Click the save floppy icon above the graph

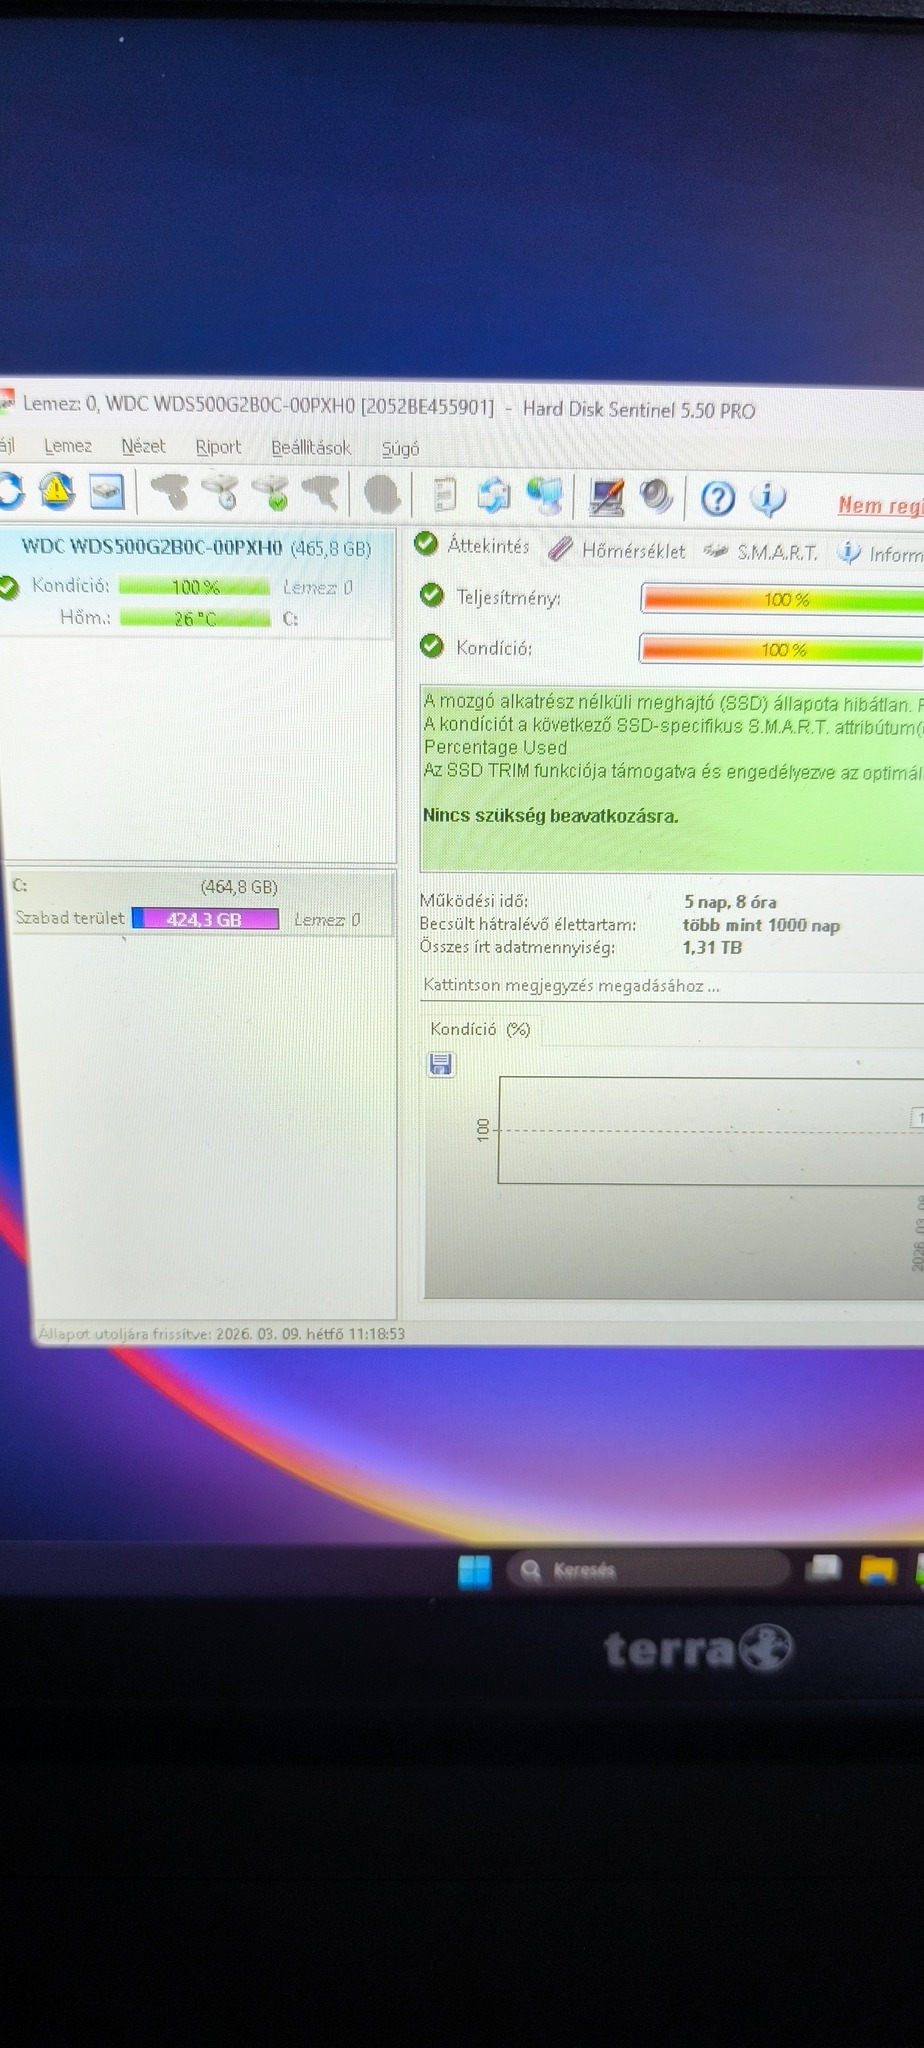440,1064
